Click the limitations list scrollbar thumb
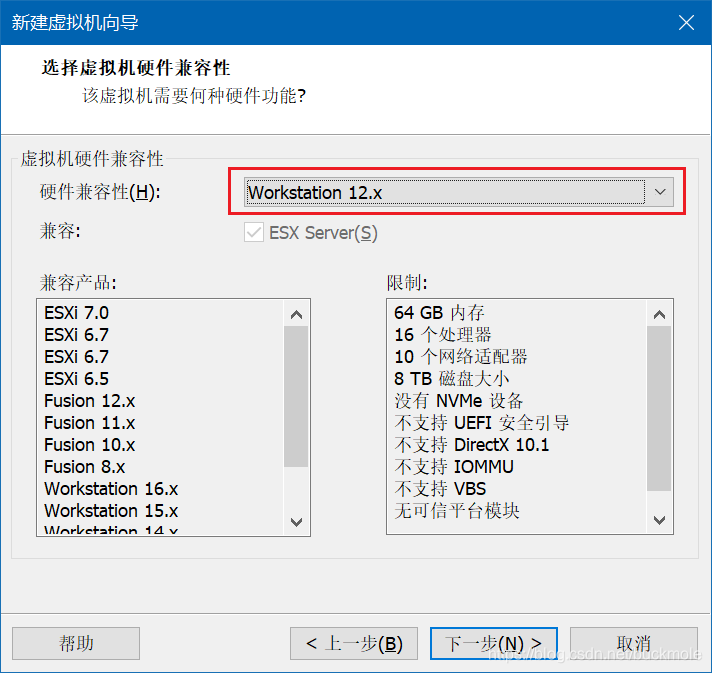The image size is (712, 673). 659,408
